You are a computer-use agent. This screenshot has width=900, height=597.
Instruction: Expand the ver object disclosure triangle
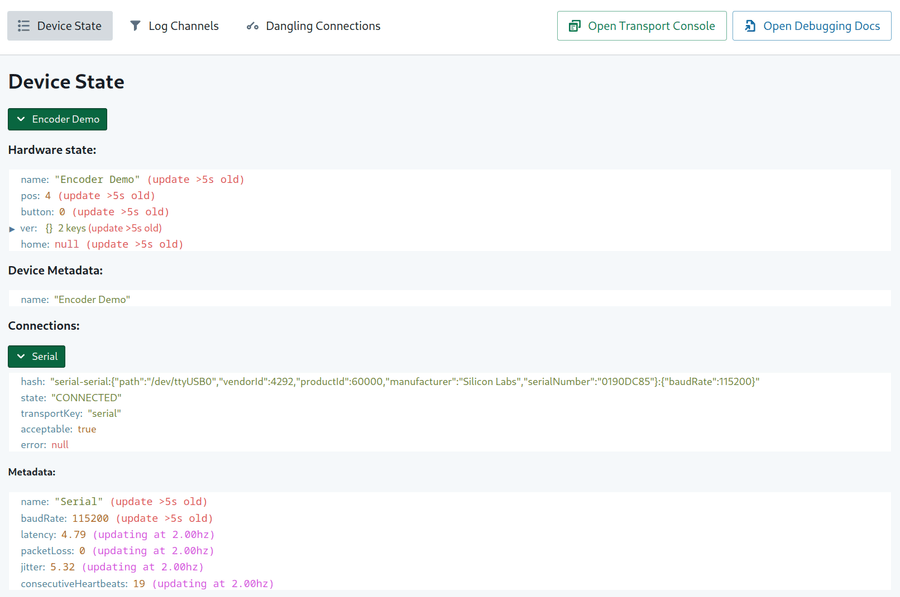tap(12, 229)
